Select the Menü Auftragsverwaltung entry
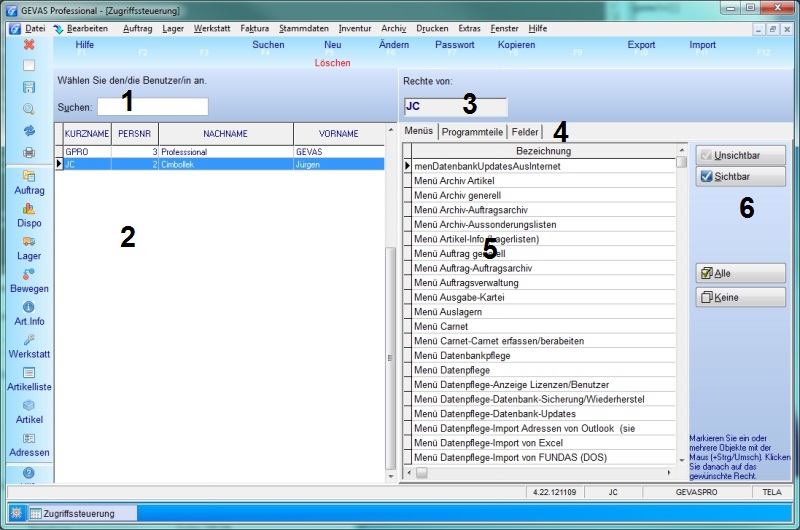The width and height of the screenshot is (800, 530). pyautogui.click(x=543, y=283)
